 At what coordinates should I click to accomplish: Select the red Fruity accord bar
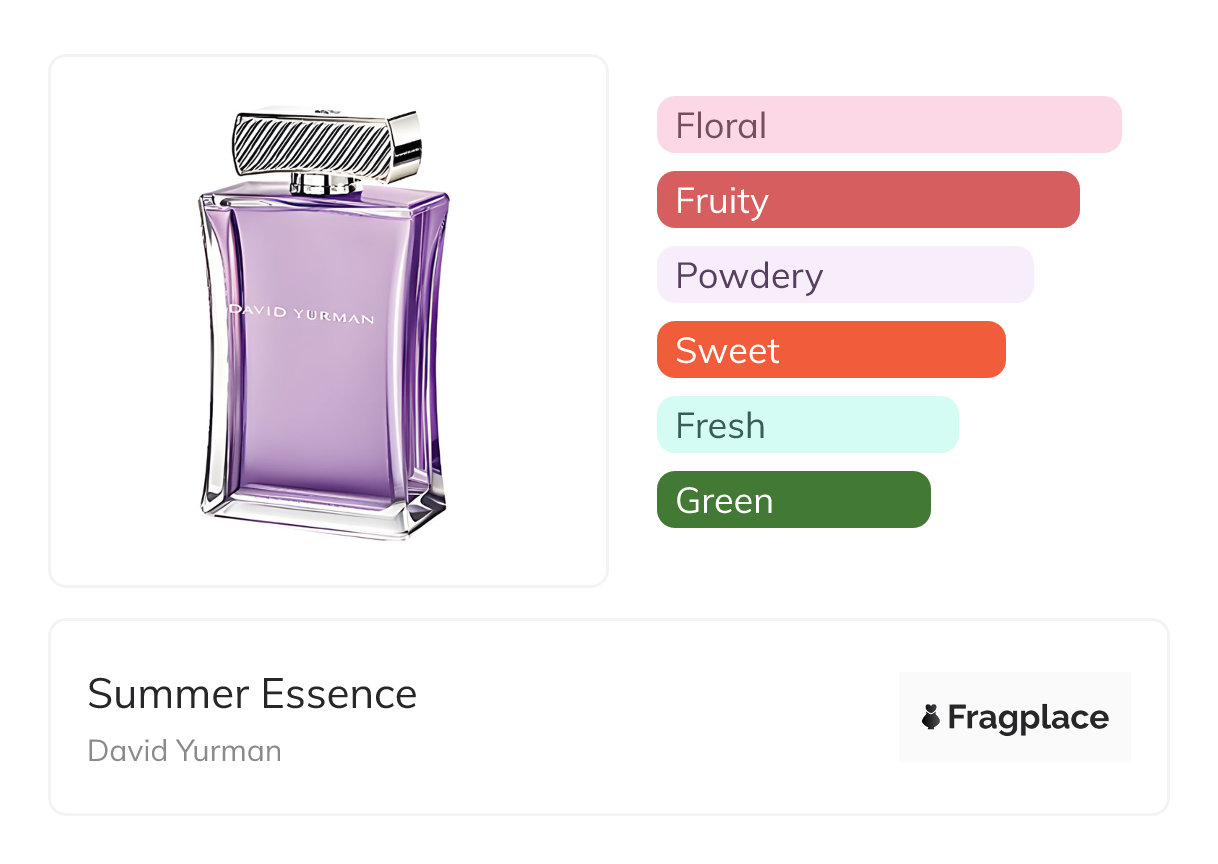tap(868, 200)
